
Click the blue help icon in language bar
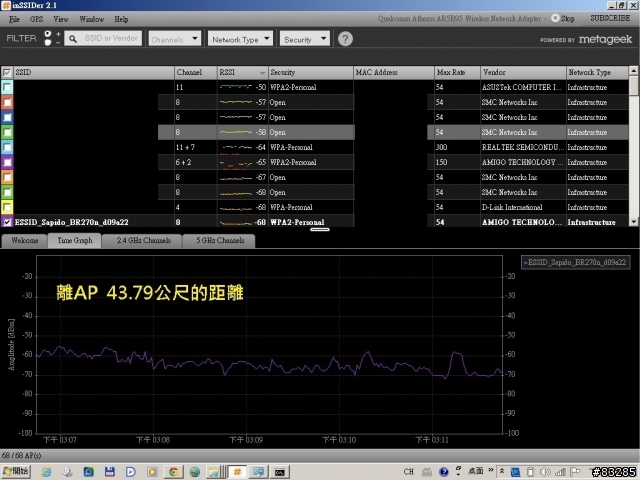pyautogui.click(x=444, y=472)
